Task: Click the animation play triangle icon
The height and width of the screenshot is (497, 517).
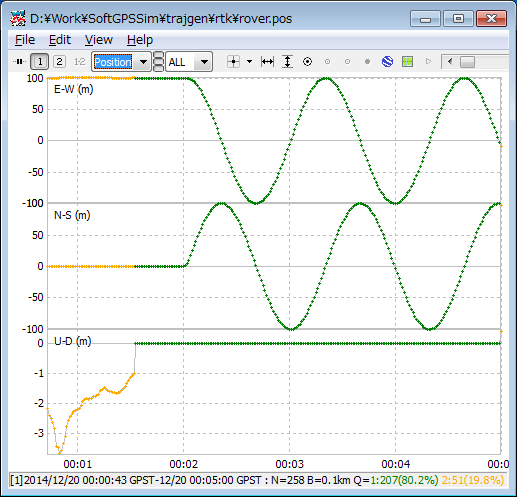Action: [428, 62]
